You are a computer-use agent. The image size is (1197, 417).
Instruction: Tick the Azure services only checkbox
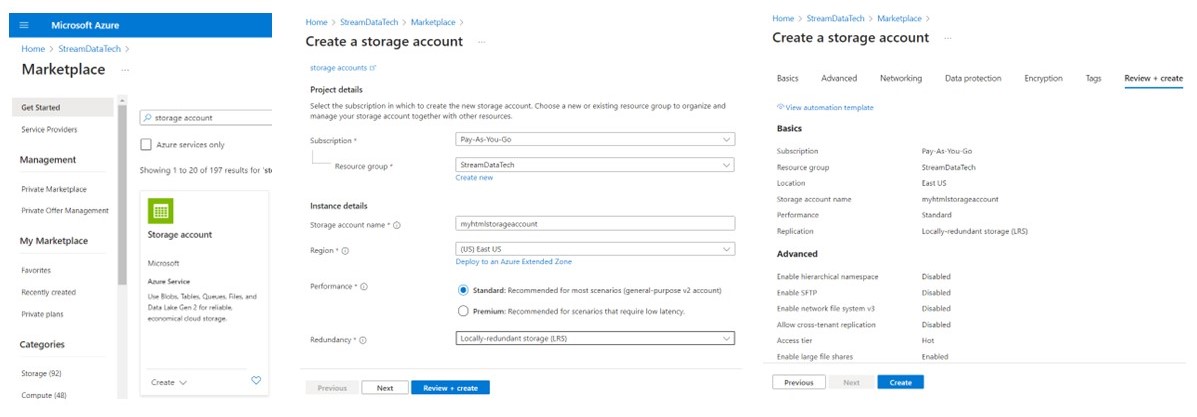[x=146, y=144]
